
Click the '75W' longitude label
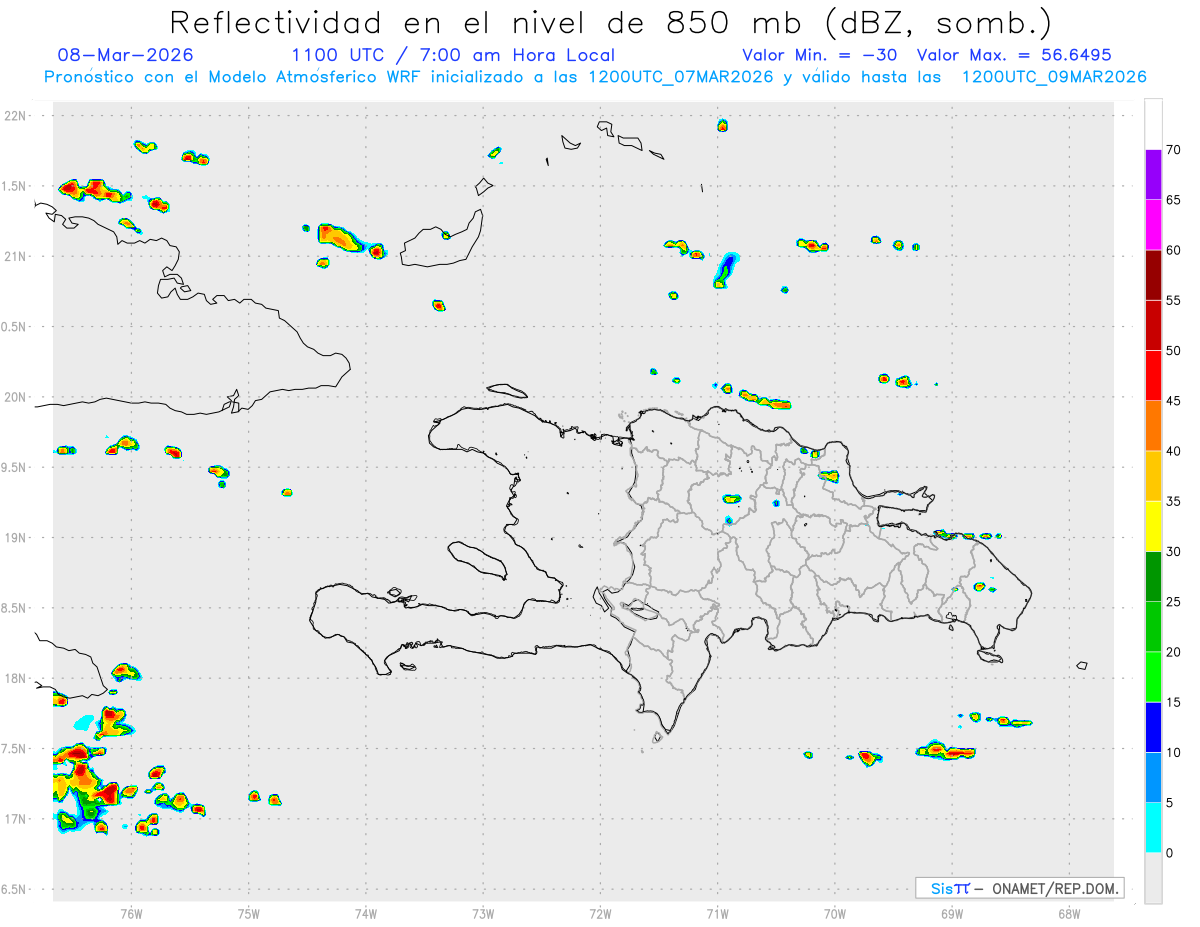click(249, 913)
